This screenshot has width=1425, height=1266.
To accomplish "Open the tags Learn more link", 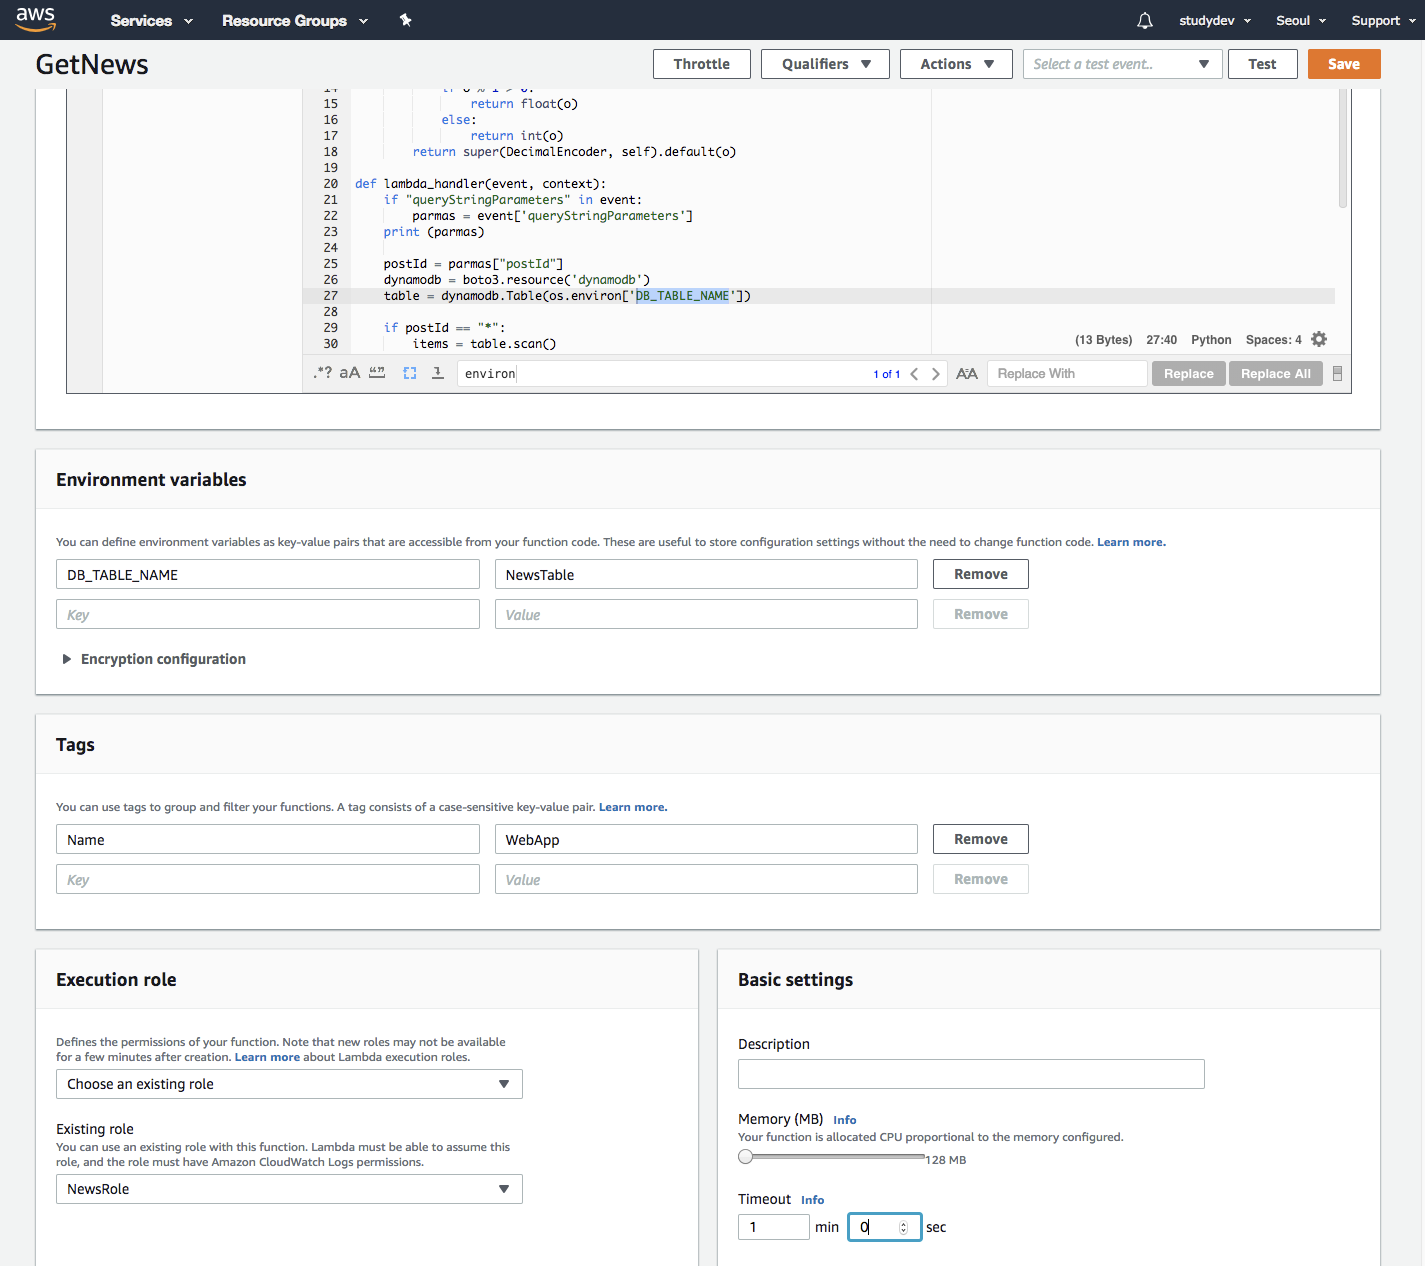I will point(633,807).
